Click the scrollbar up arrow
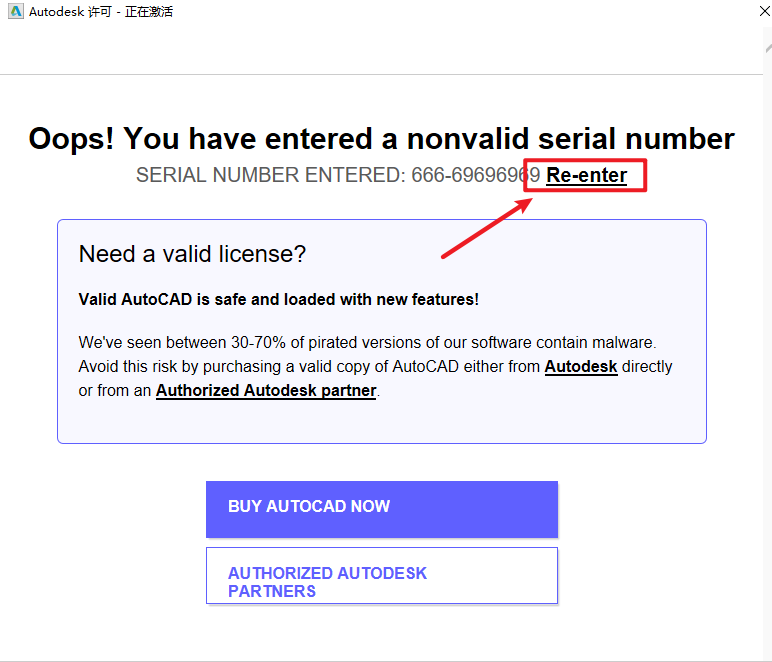 (767, 50)
